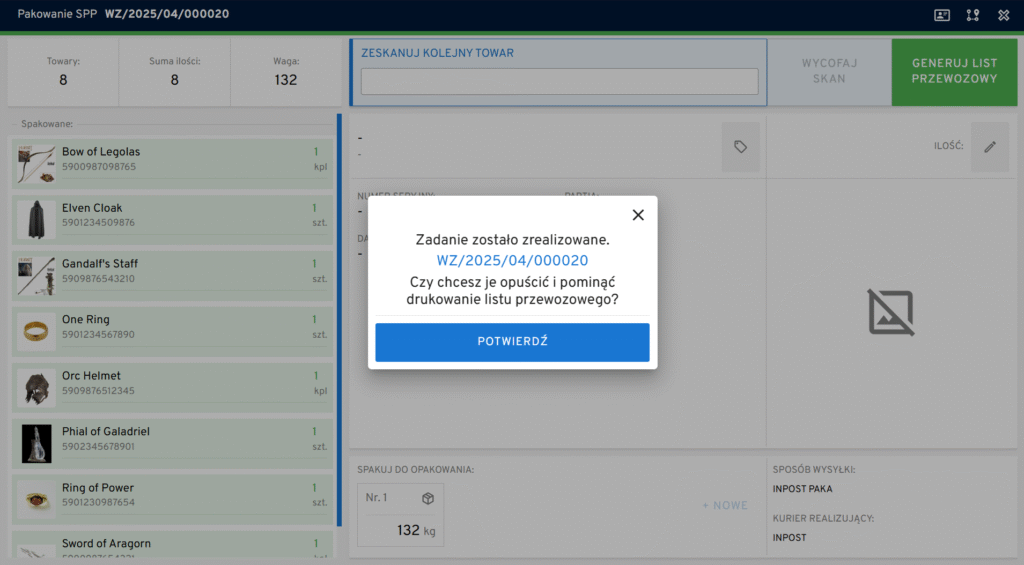Select the One Ring list item

tap(172, 328)
